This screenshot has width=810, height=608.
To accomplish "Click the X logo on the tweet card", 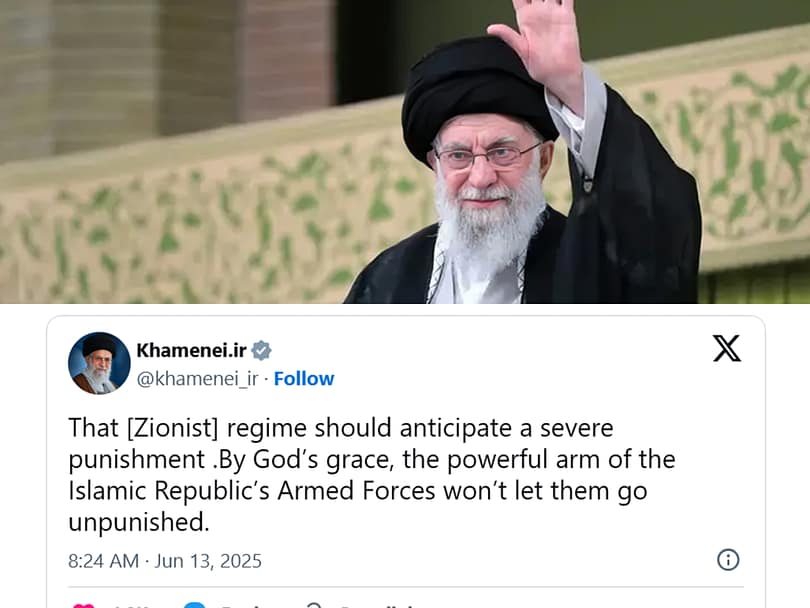I will (x=727, y=348).
